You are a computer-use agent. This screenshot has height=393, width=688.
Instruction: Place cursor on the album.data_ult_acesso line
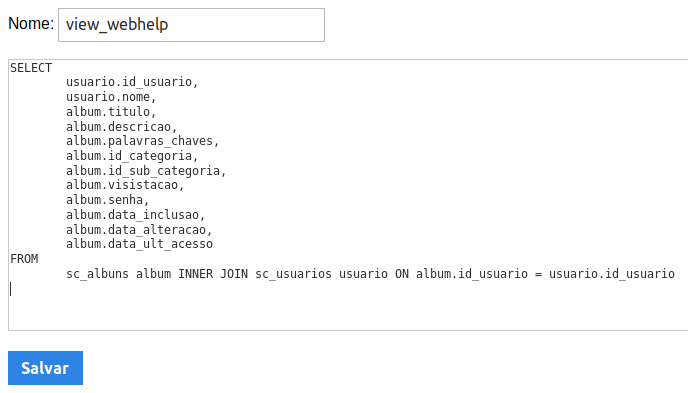coord(139,244)
